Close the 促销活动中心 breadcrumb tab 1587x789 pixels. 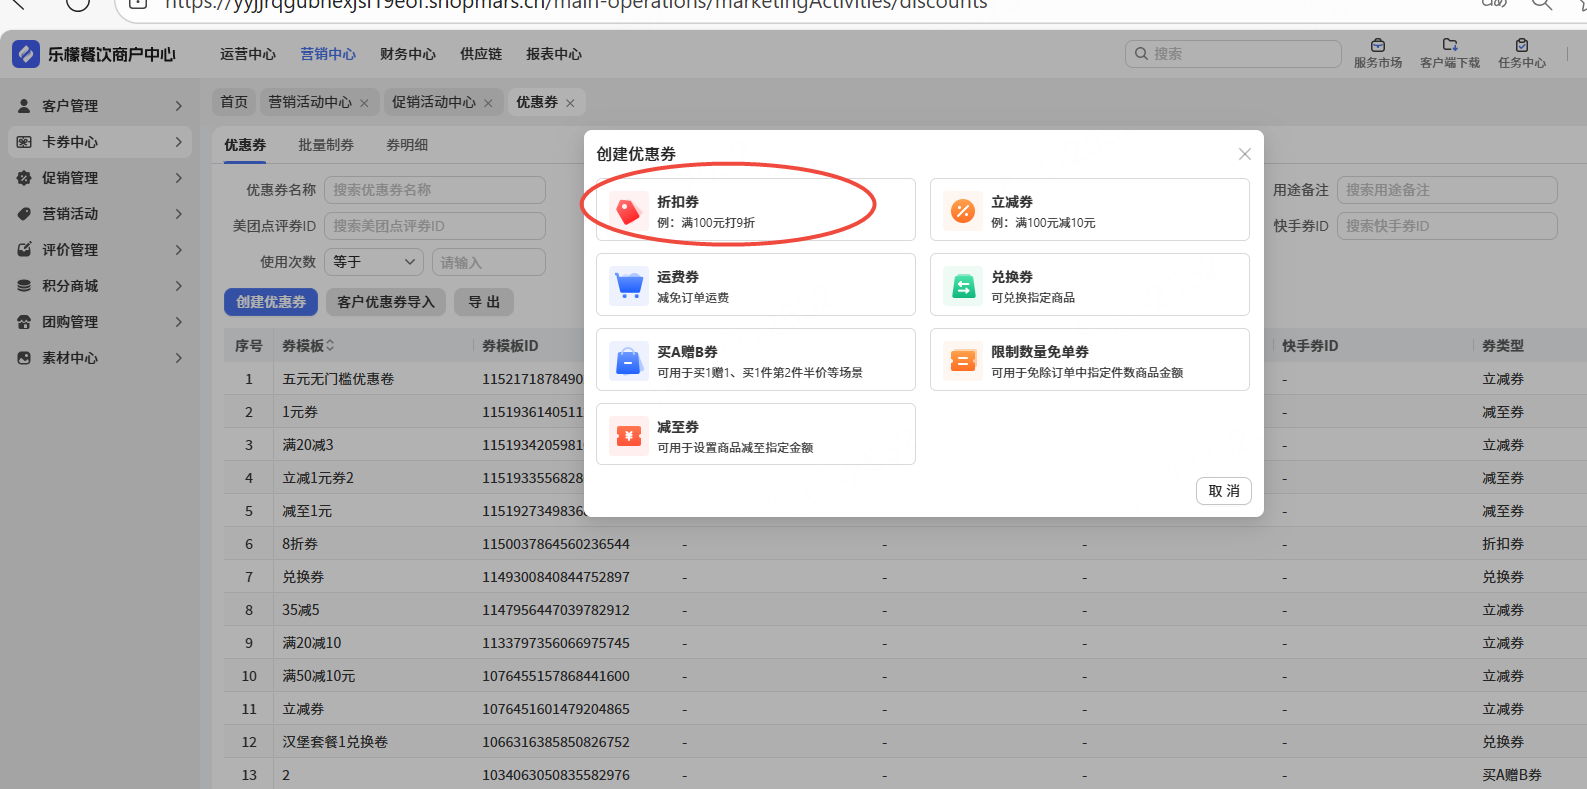tap(488, 103)
